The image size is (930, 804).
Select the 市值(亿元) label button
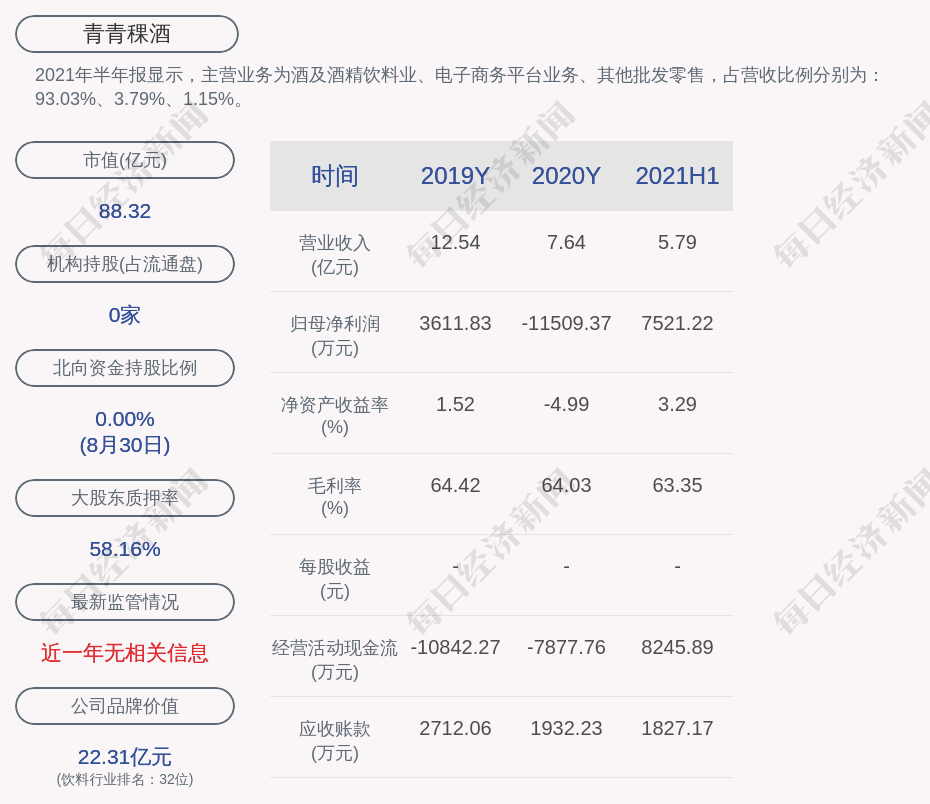coord(125,160)
